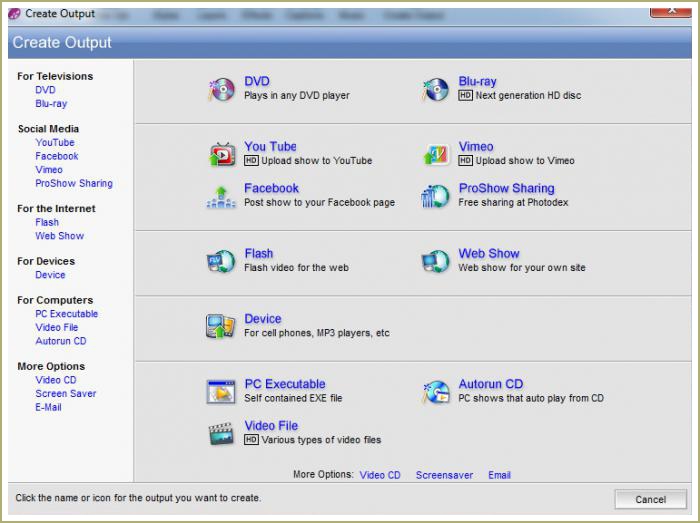
Task: Click the PC Executable window icon
Action: coord(221,391)
